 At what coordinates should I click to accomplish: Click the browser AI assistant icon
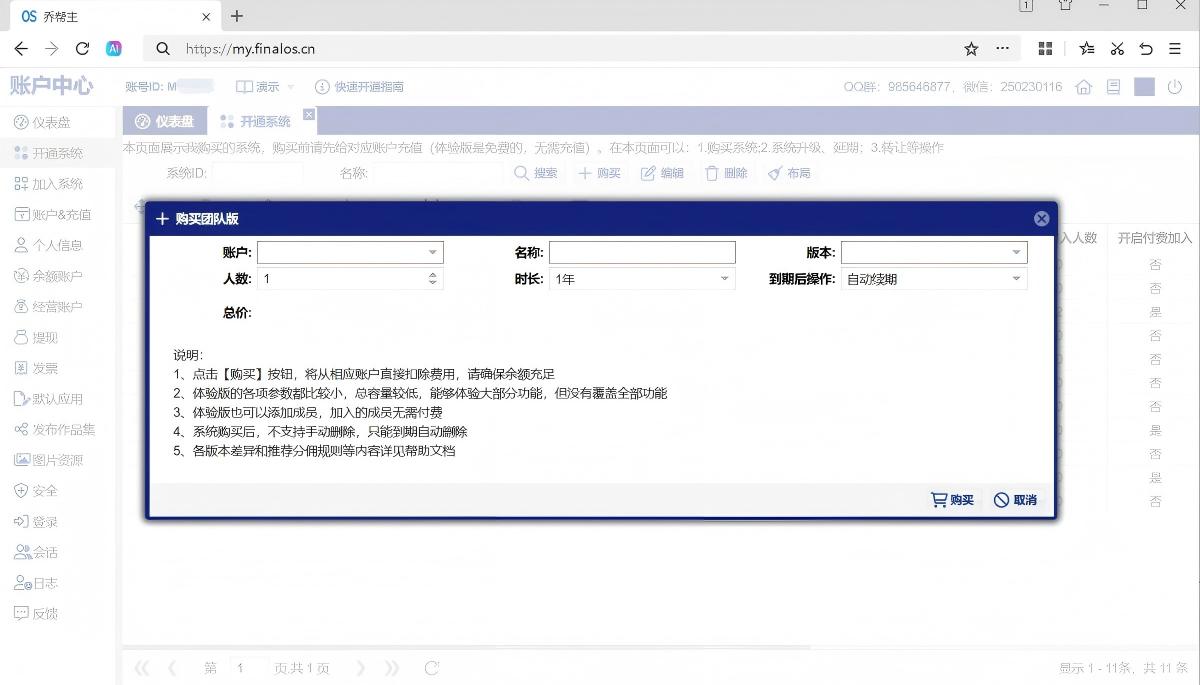pyautogui.click(x=114, y=48)
